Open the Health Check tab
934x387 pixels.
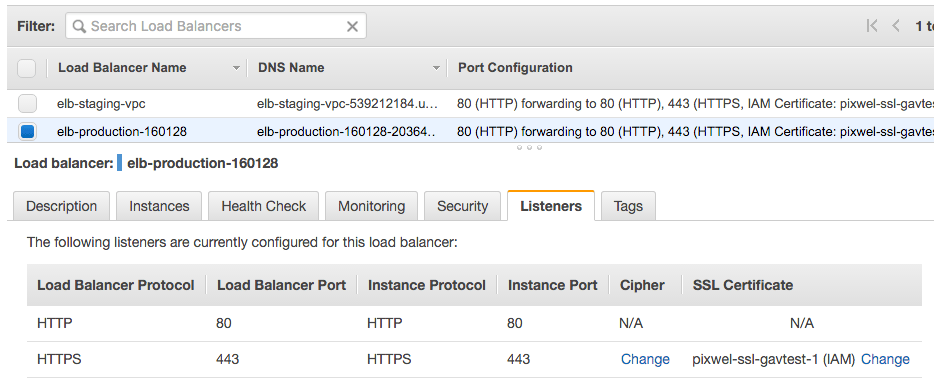263,206
